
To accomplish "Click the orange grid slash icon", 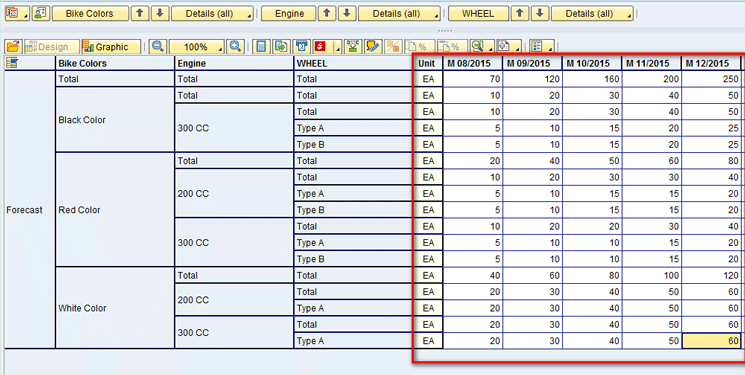I will 393,47.
